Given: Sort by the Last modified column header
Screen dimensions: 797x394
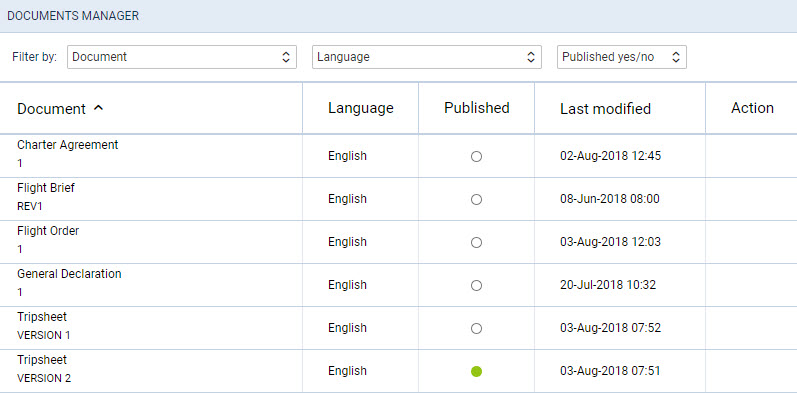Looking at the screenshot, I should pyautogui.click(x=605, y=109).
